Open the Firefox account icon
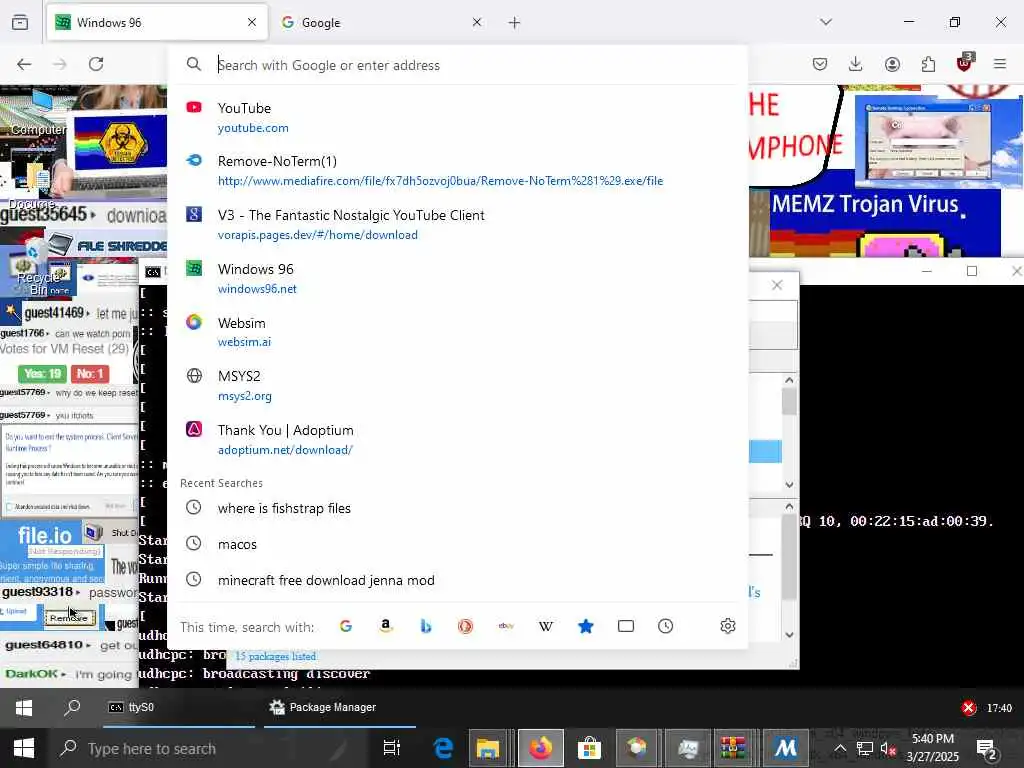 coord(892,64)
